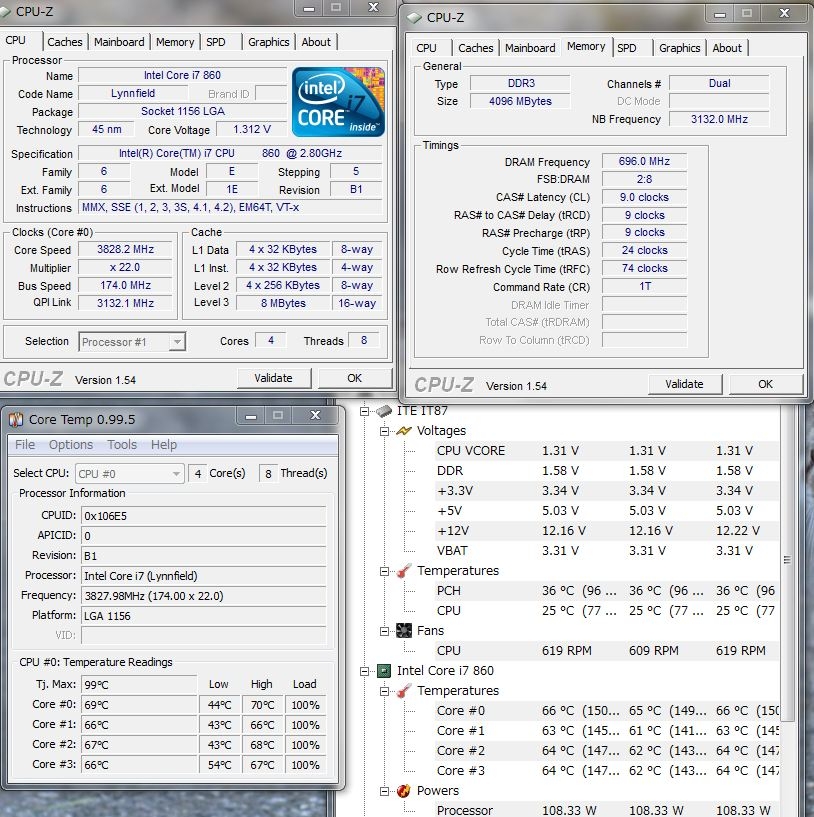
Task: Click the Tj. Max field showing 99°C
Action: [x=139, y=685]
